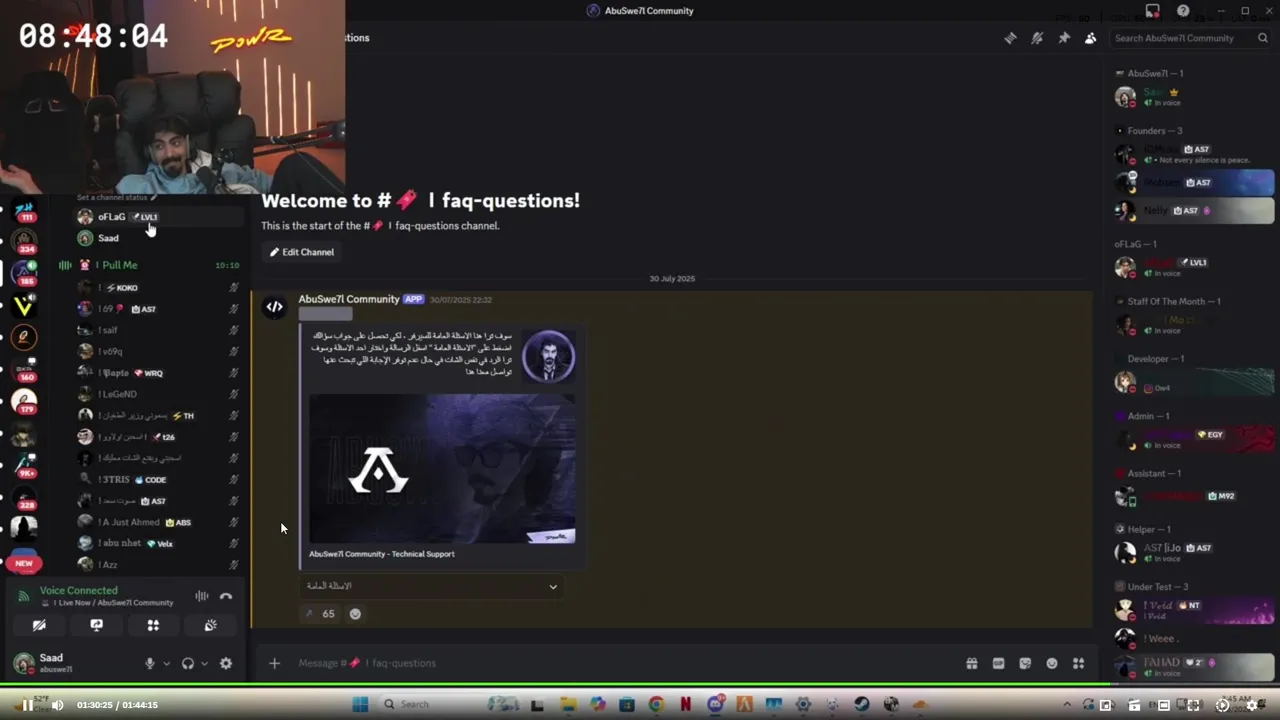Open the Technical Support embed image

point(442,468)
